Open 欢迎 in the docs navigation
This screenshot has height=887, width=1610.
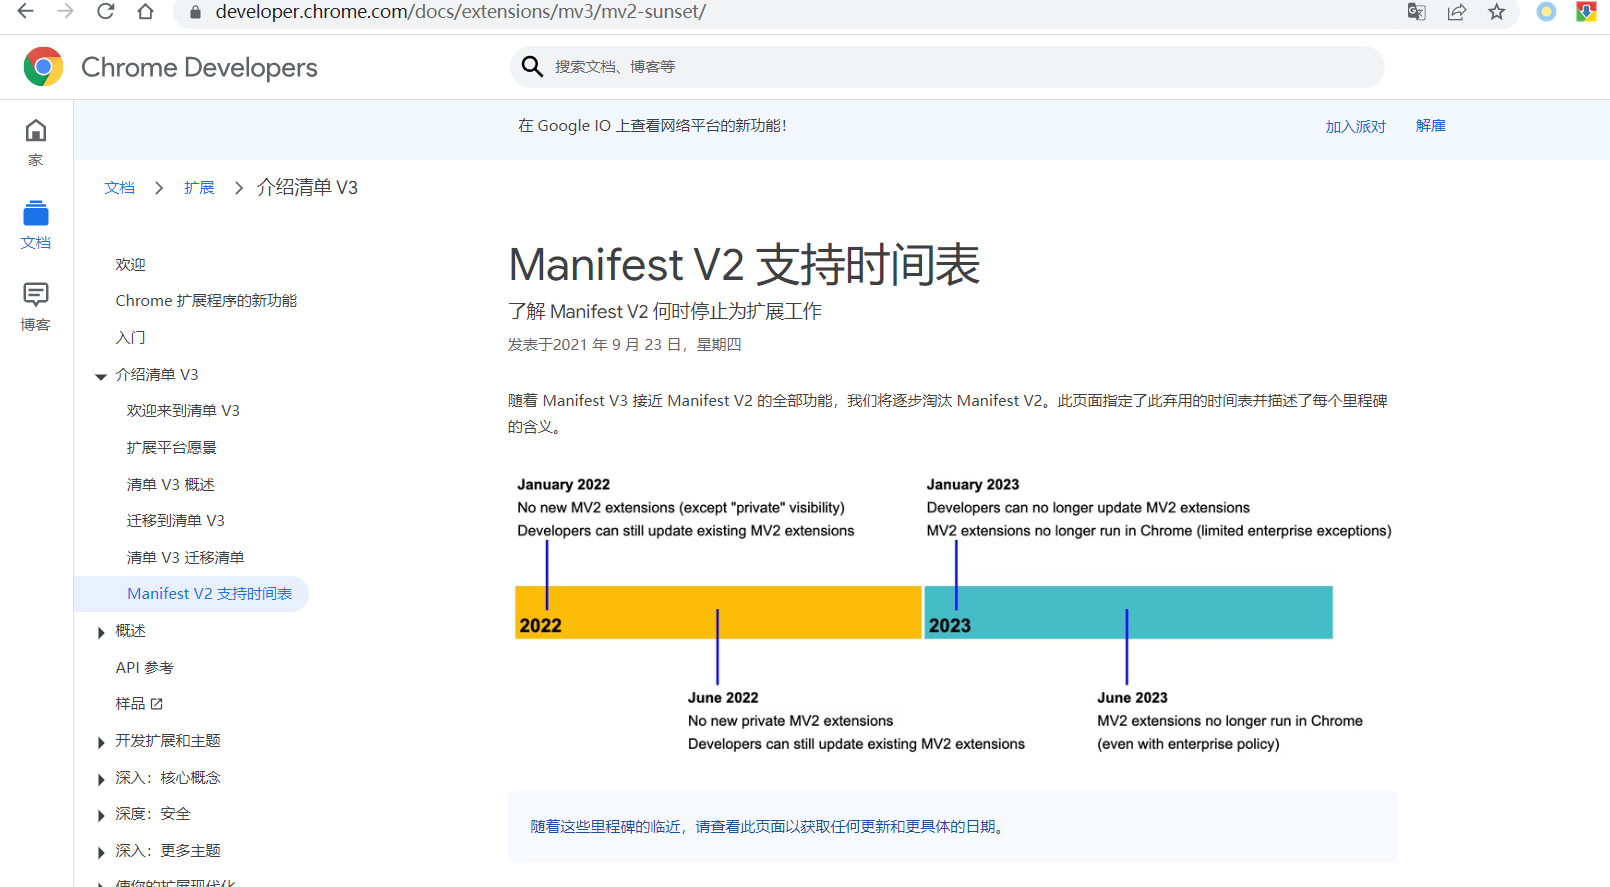pos(130,264)
